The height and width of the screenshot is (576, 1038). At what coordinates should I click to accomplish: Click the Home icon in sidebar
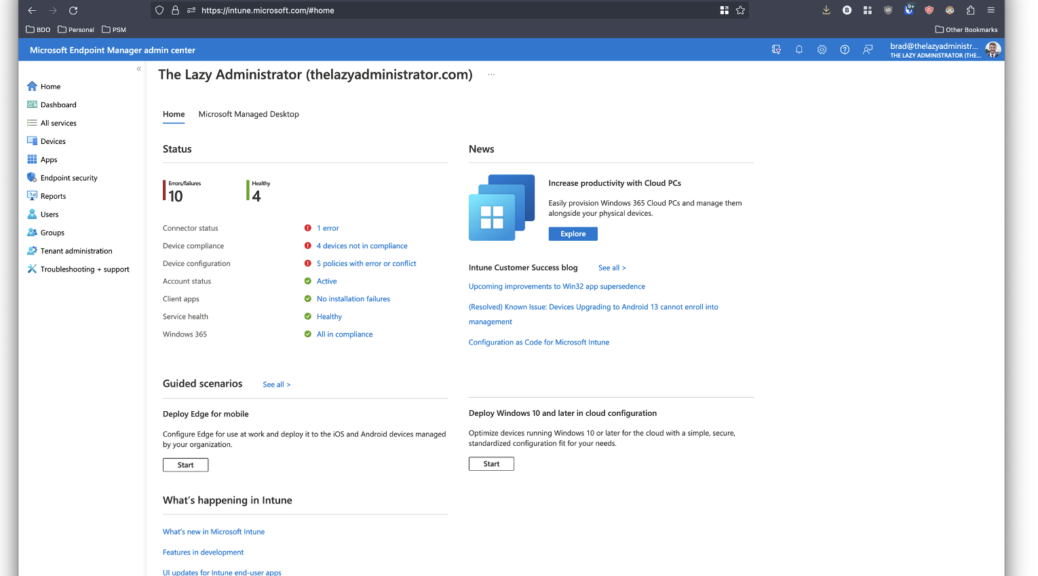point(32,86)
